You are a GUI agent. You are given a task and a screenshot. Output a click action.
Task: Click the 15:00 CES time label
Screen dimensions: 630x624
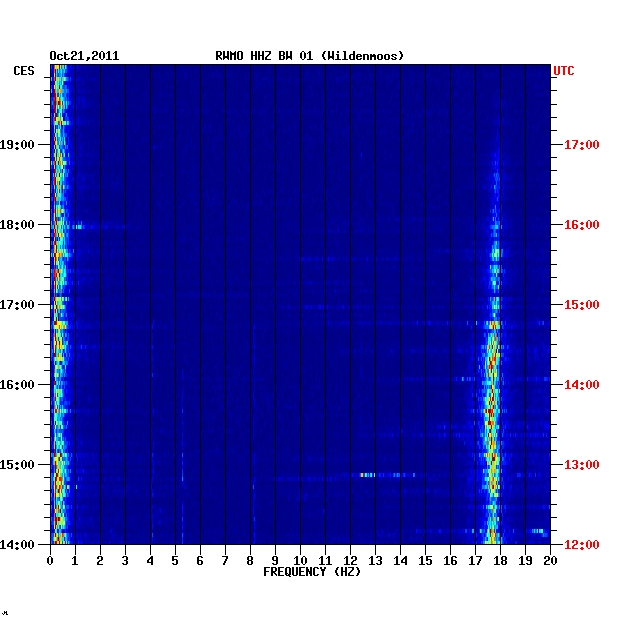coord(17,464)
